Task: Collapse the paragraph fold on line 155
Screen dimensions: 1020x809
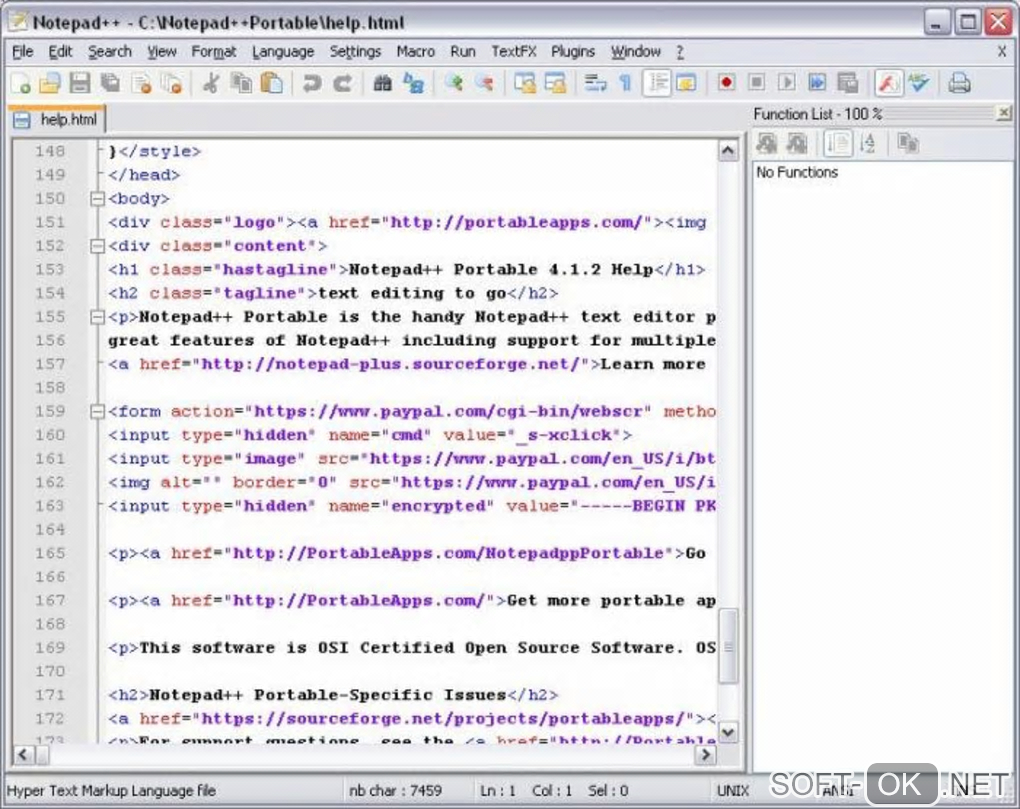Action: point(97,317)
